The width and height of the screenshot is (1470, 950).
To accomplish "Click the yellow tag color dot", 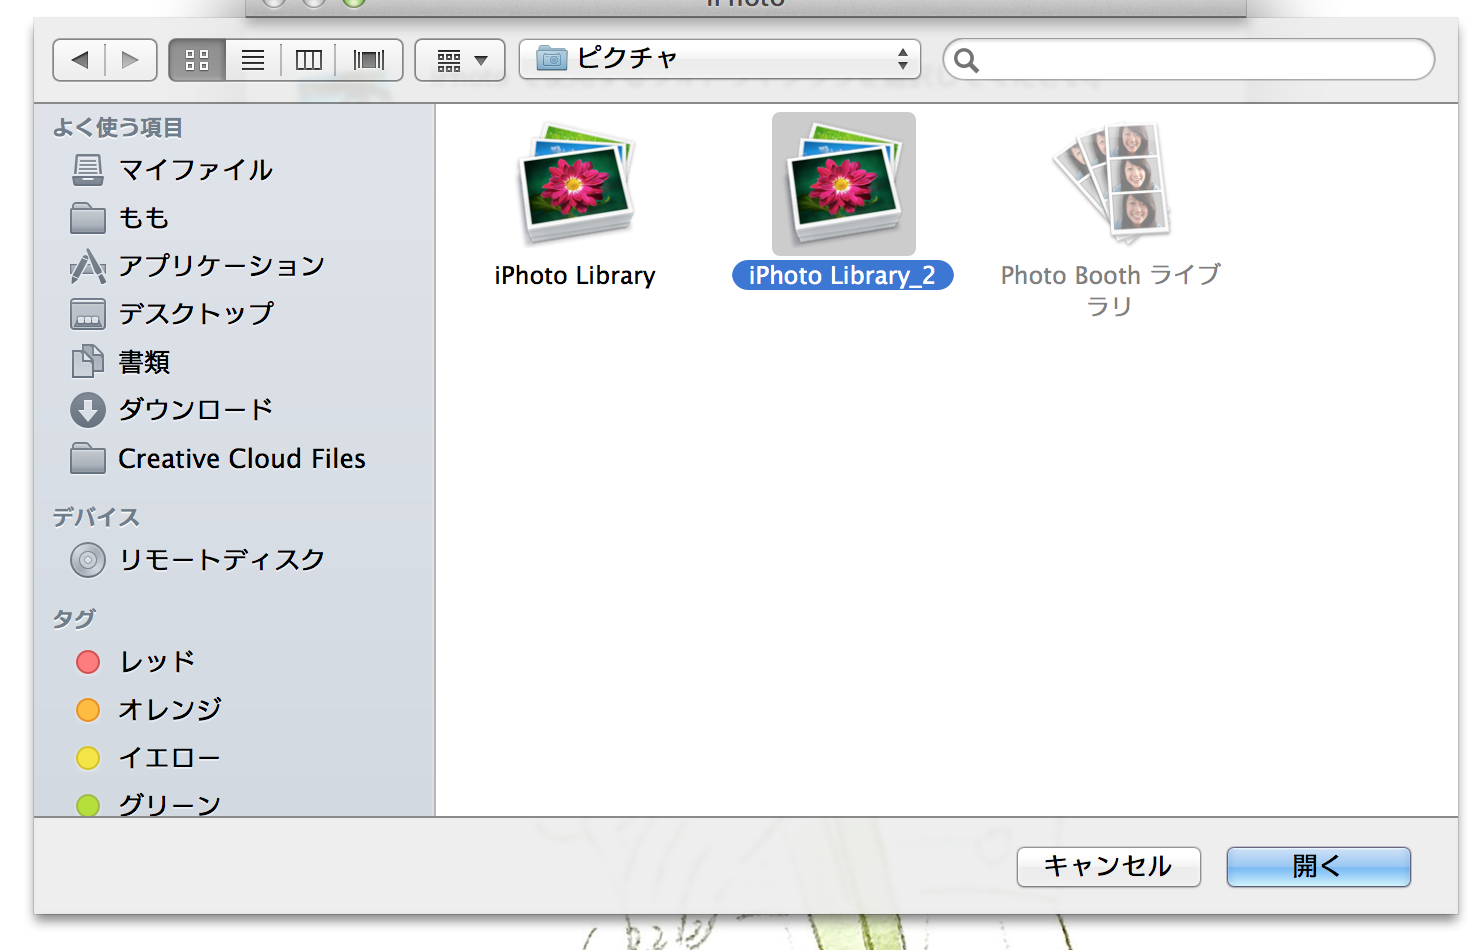I will (x=88, y=758).
